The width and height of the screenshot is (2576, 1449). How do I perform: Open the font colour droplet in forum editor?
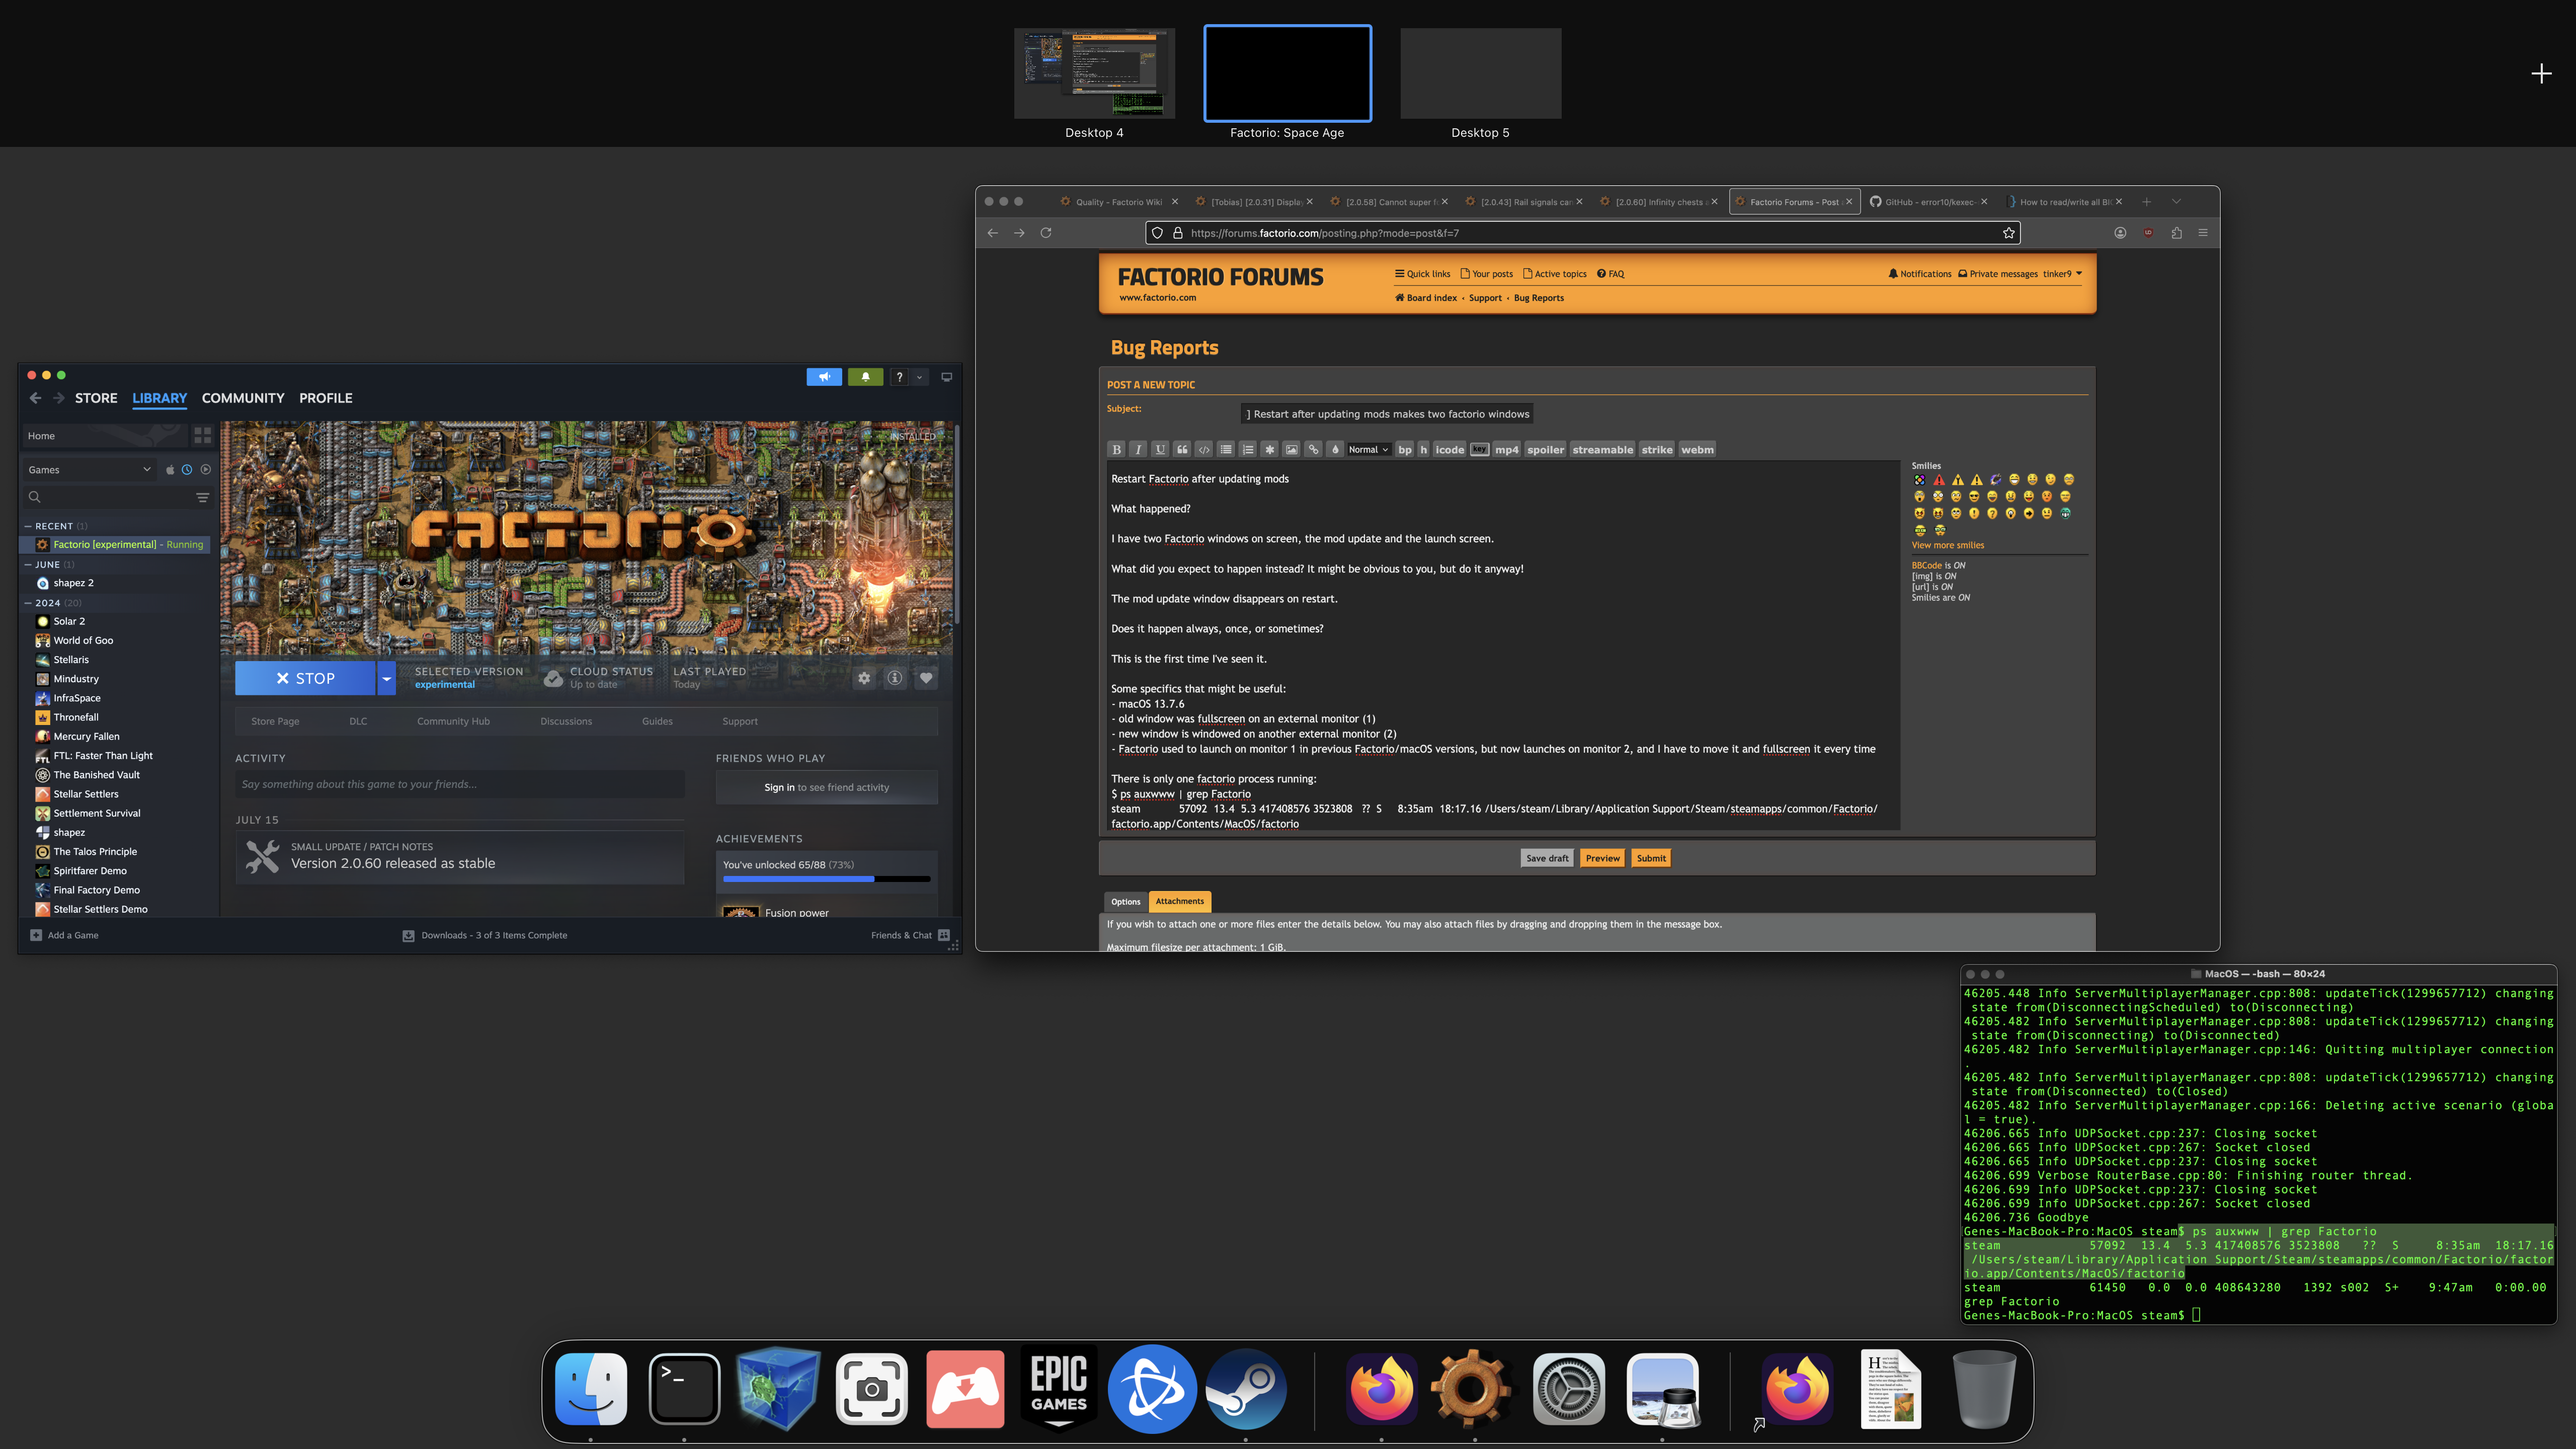pyautogui.click(x=1335, y=450)
